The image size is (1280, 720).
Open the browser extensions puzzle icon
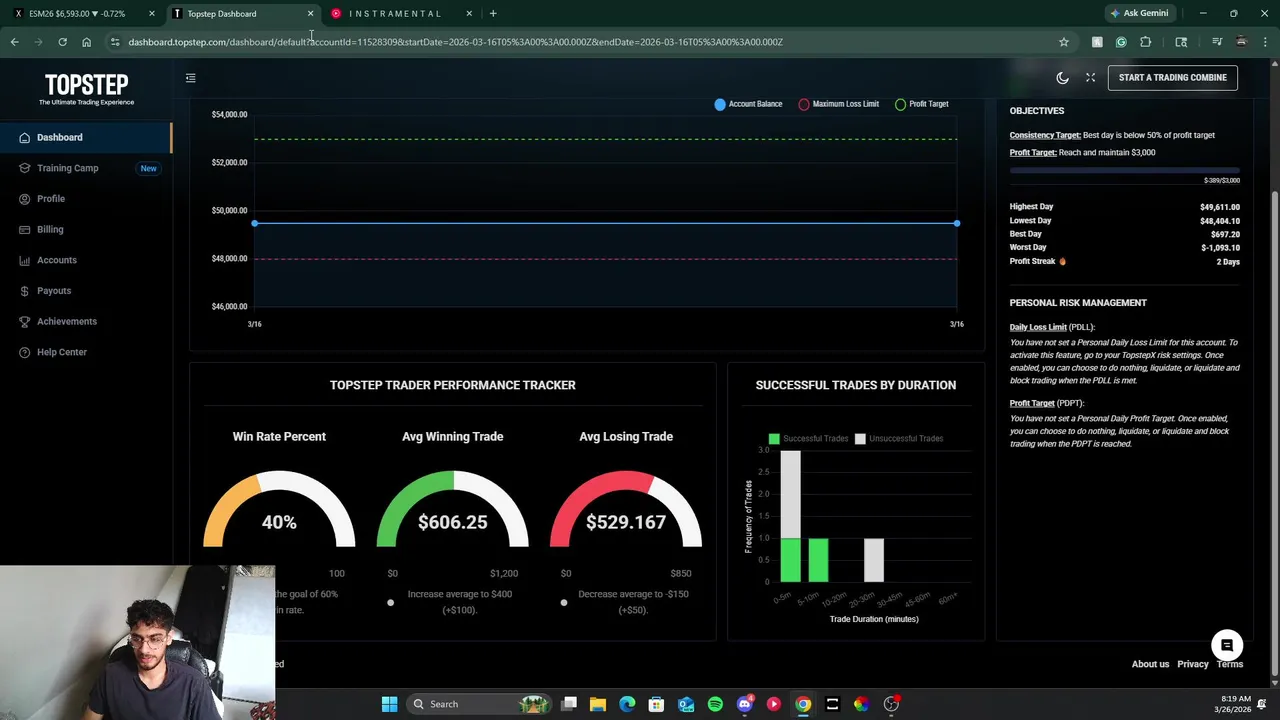click(1145, 42)
